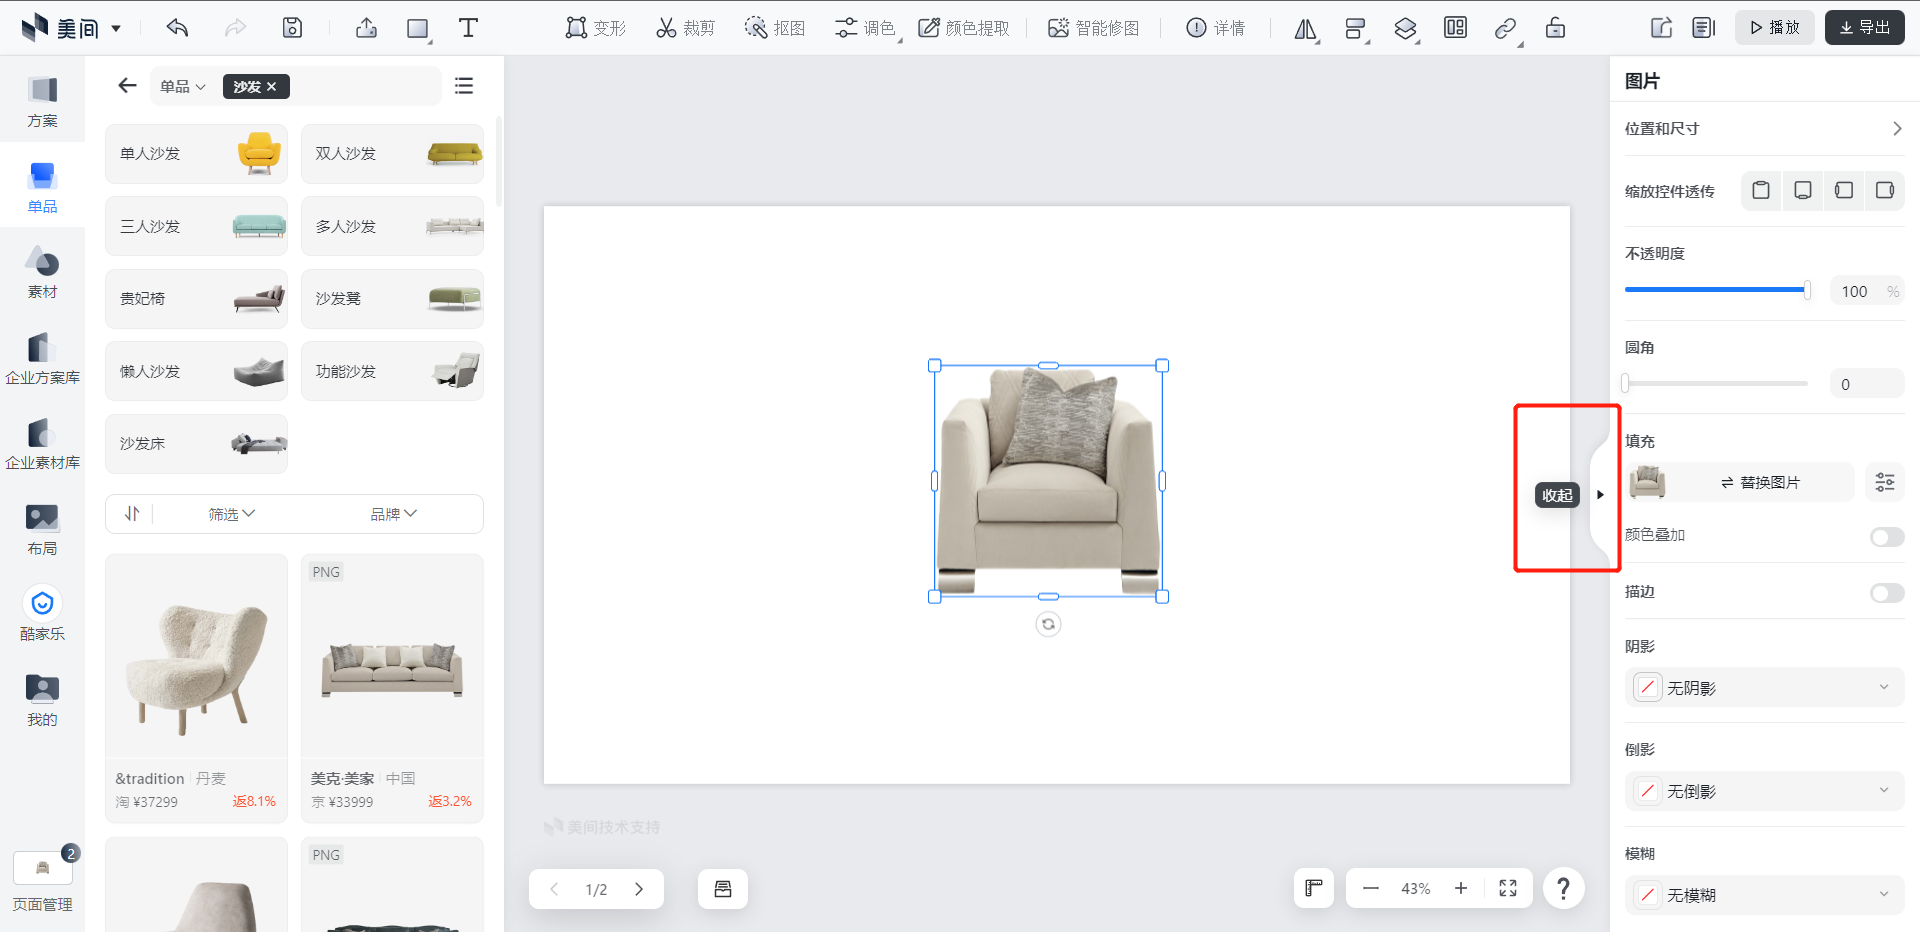Open the 无倒影 reflection dropdown
The width and height of the screenshot is (1920, 932).
click(1764, 791)
